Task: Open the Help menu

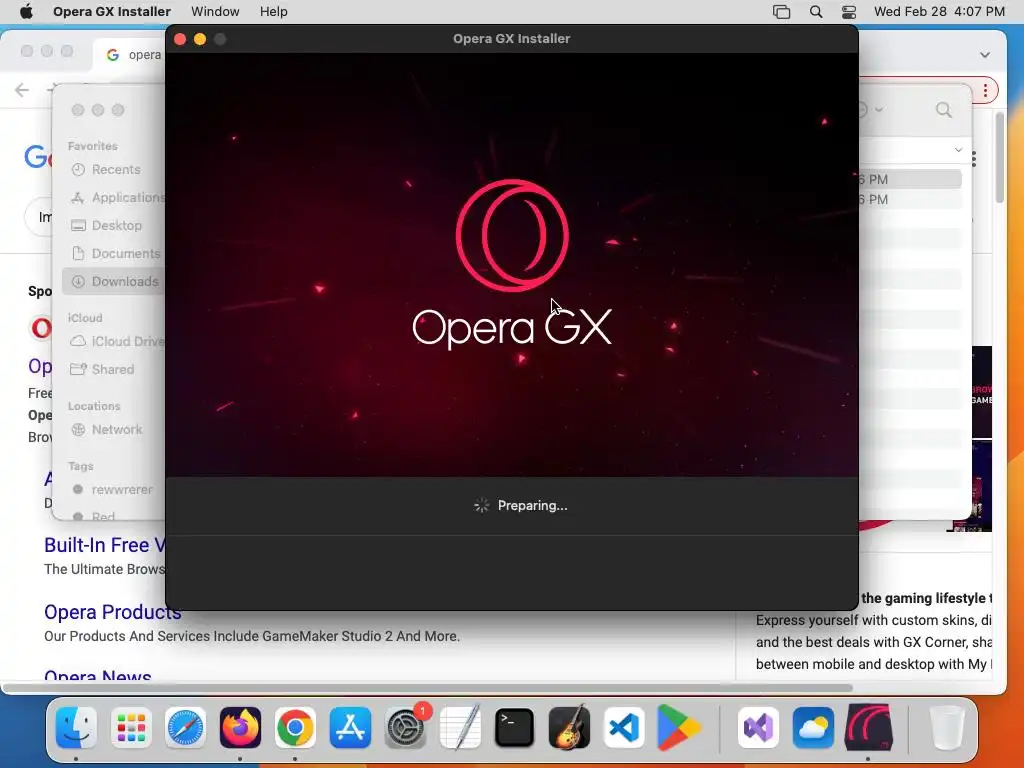Action: pos(273,12)
